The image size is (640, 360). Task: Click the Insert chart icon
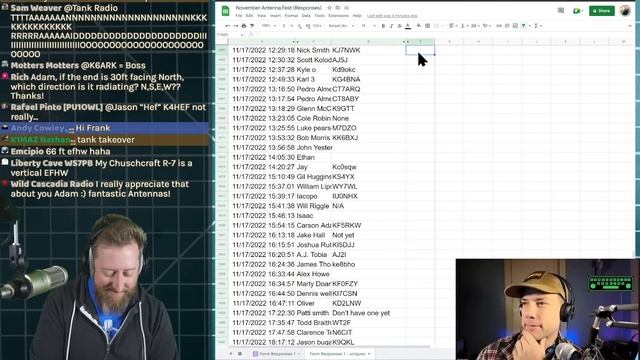coord(515,26)
